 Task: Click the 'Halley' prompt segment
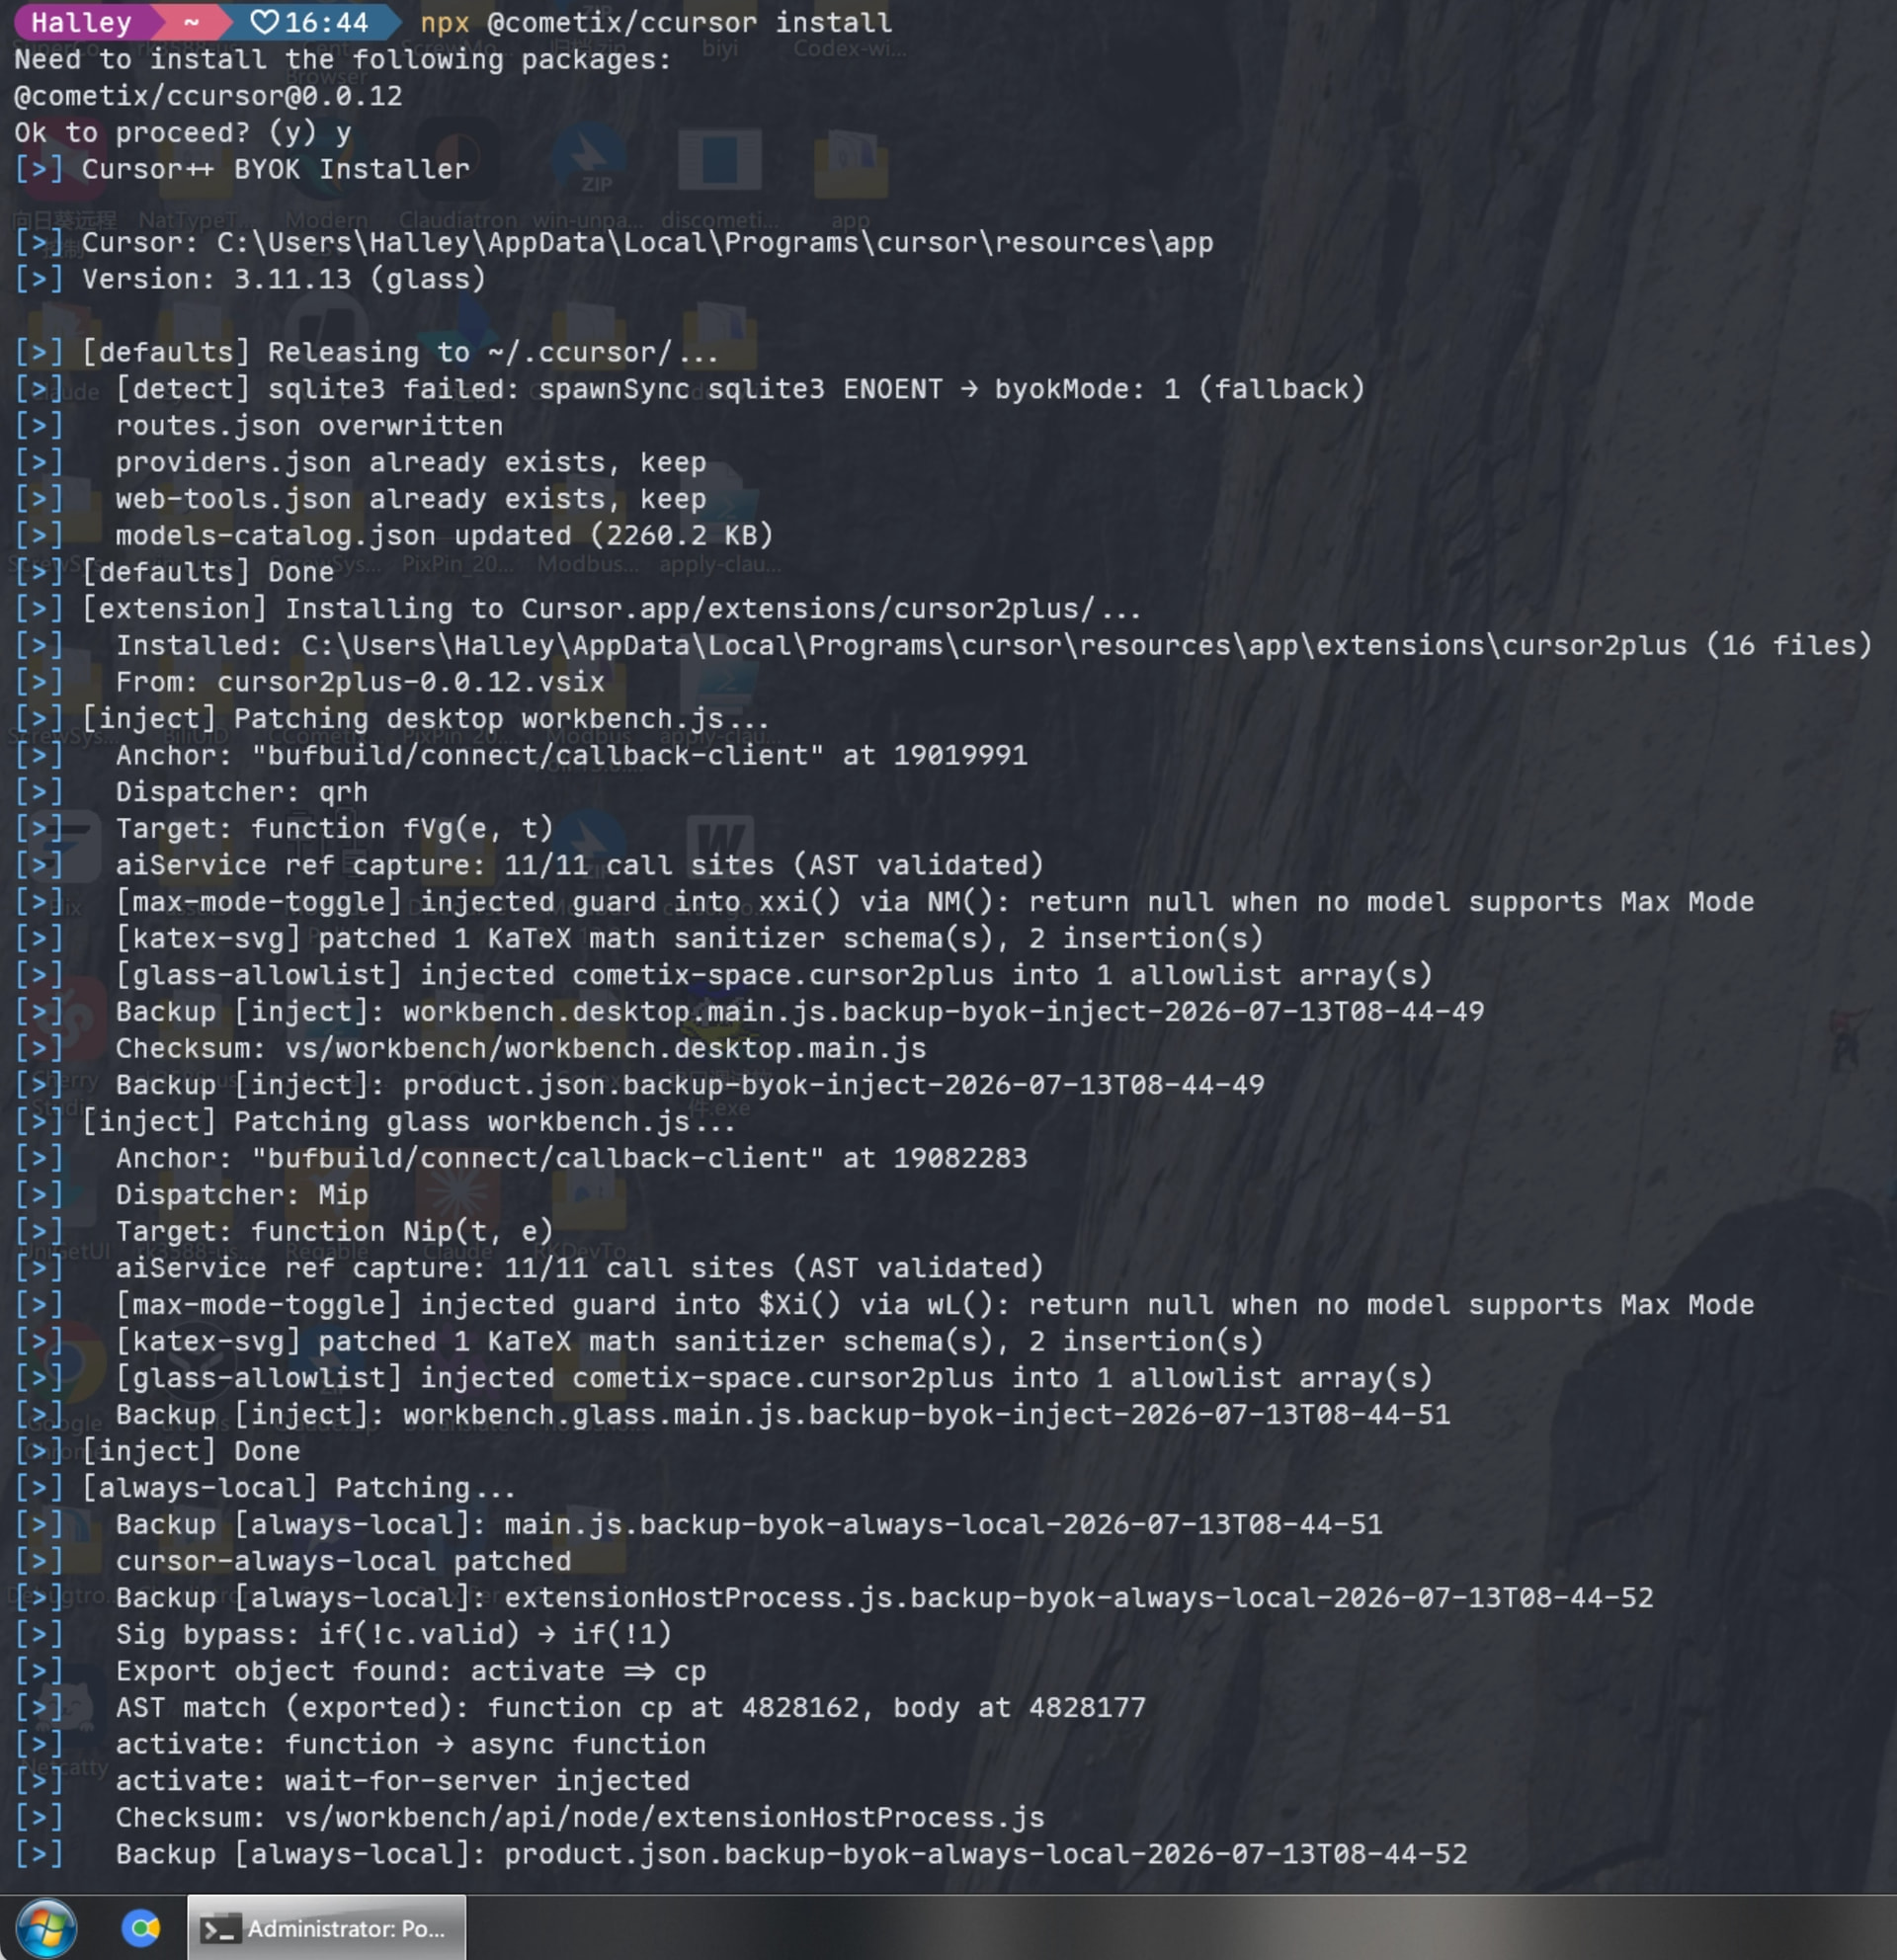pyautogui.click(x=81, y=22)
